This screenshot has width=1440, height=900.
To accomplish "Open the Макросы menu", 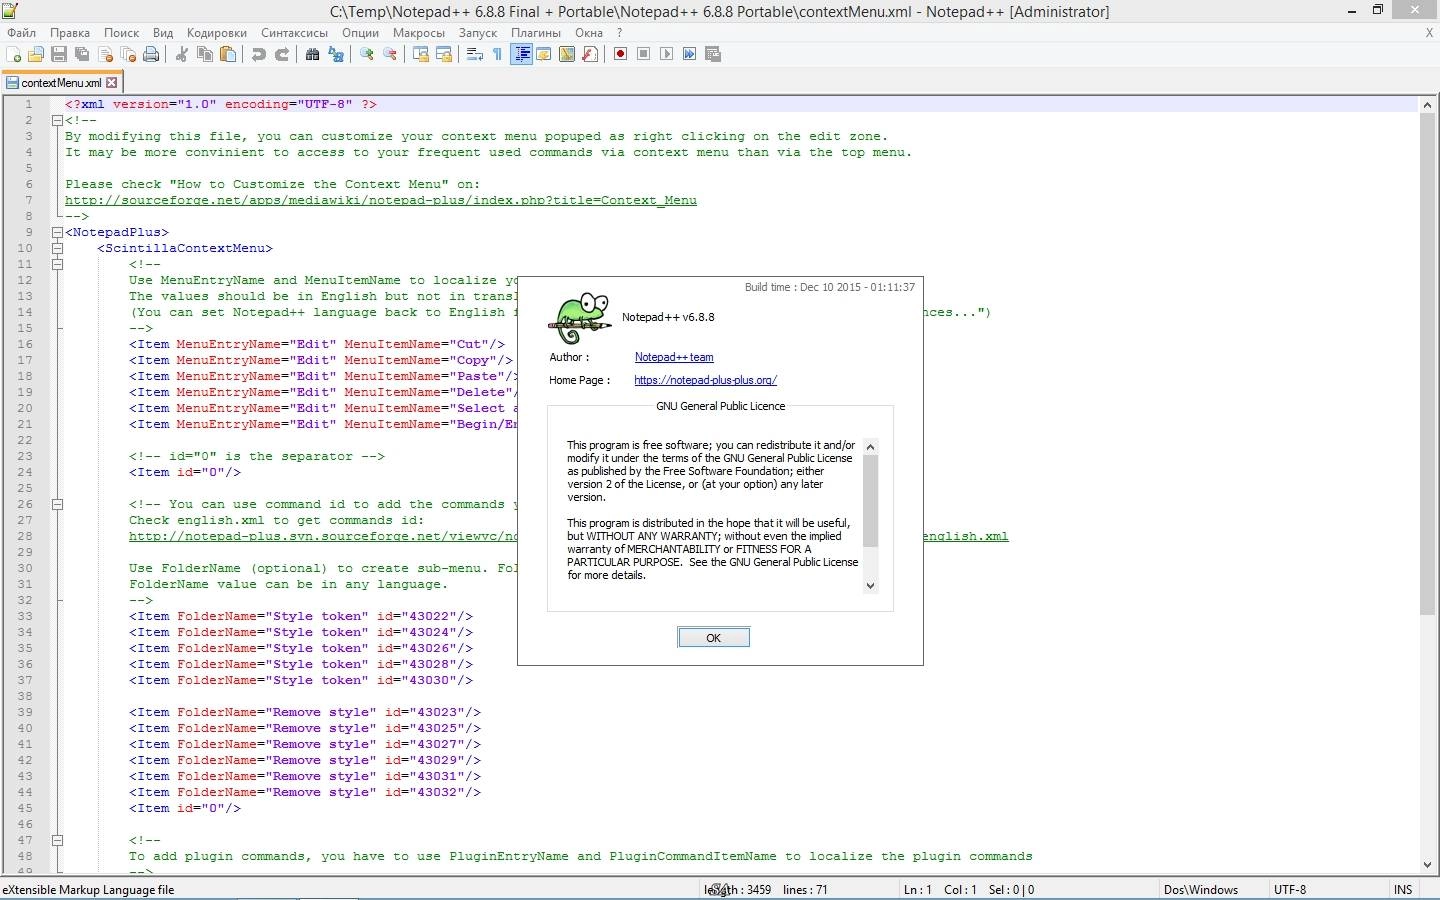I will click(x=419, y=32).
